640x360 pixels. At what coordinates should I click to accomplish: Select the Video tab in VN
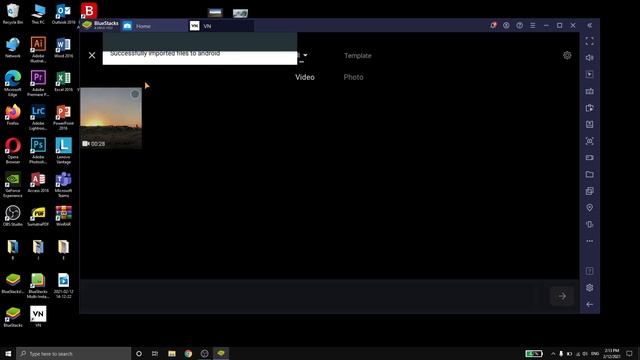(x=305, y=77)
